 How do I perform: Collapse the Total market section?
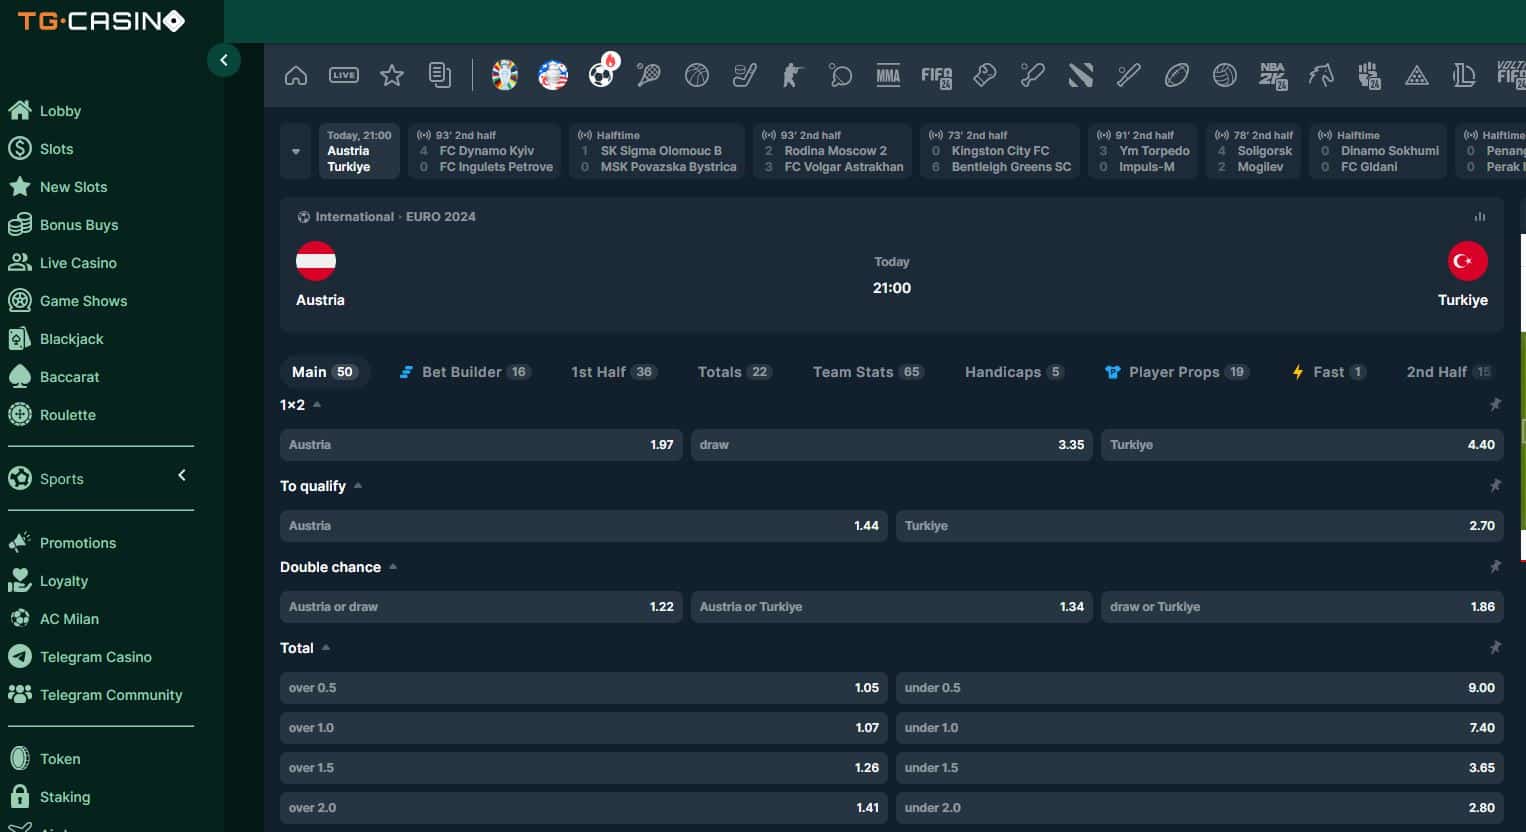[x=326, y=648]
